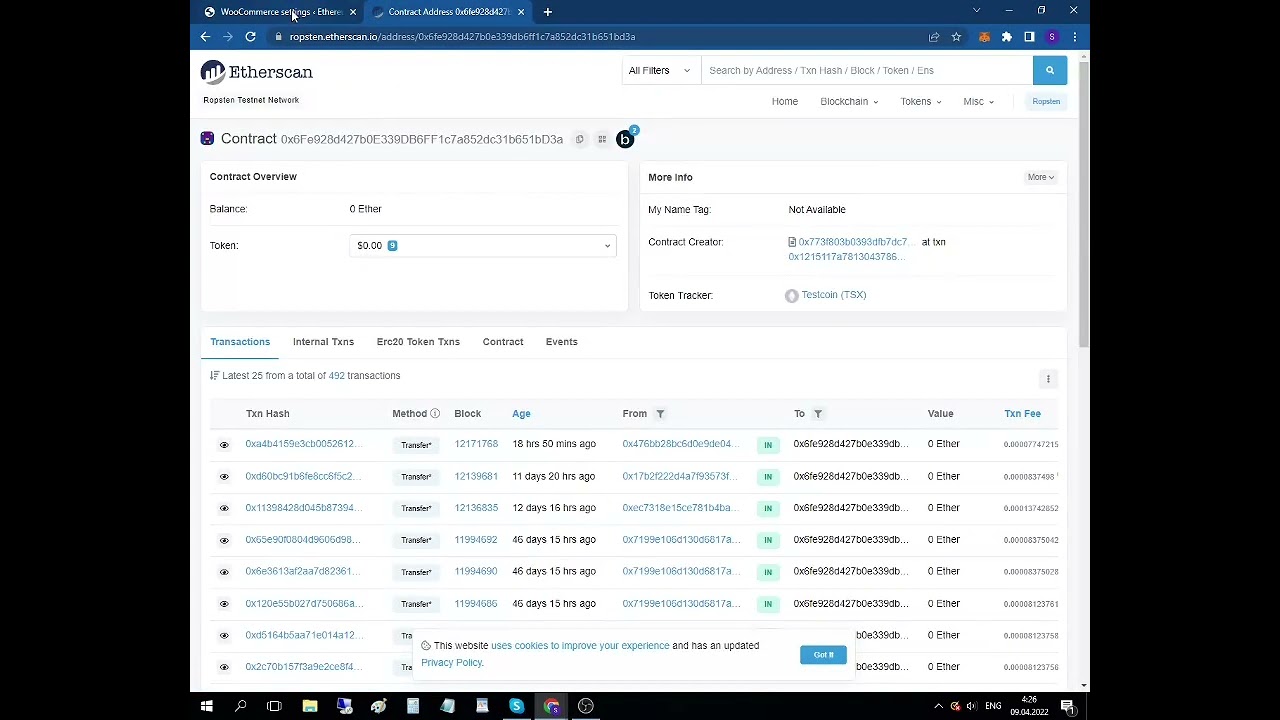Switch to the Internal Txns tab
The image size is (1280, 720).
click(x=323, y=342)
